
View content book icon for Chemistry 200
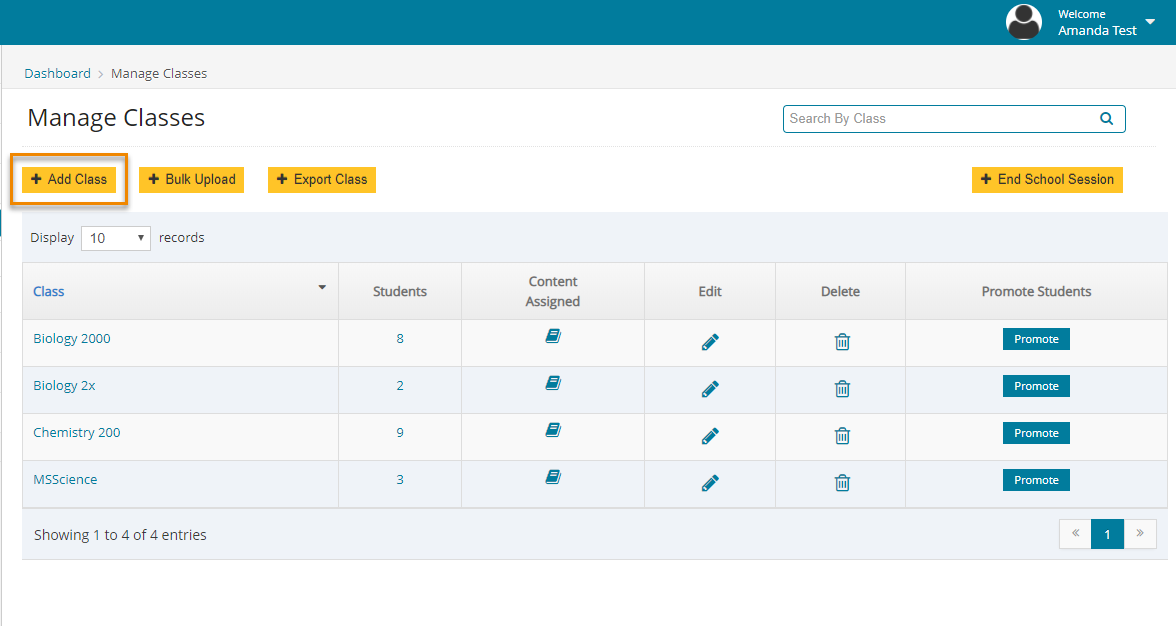553,430
